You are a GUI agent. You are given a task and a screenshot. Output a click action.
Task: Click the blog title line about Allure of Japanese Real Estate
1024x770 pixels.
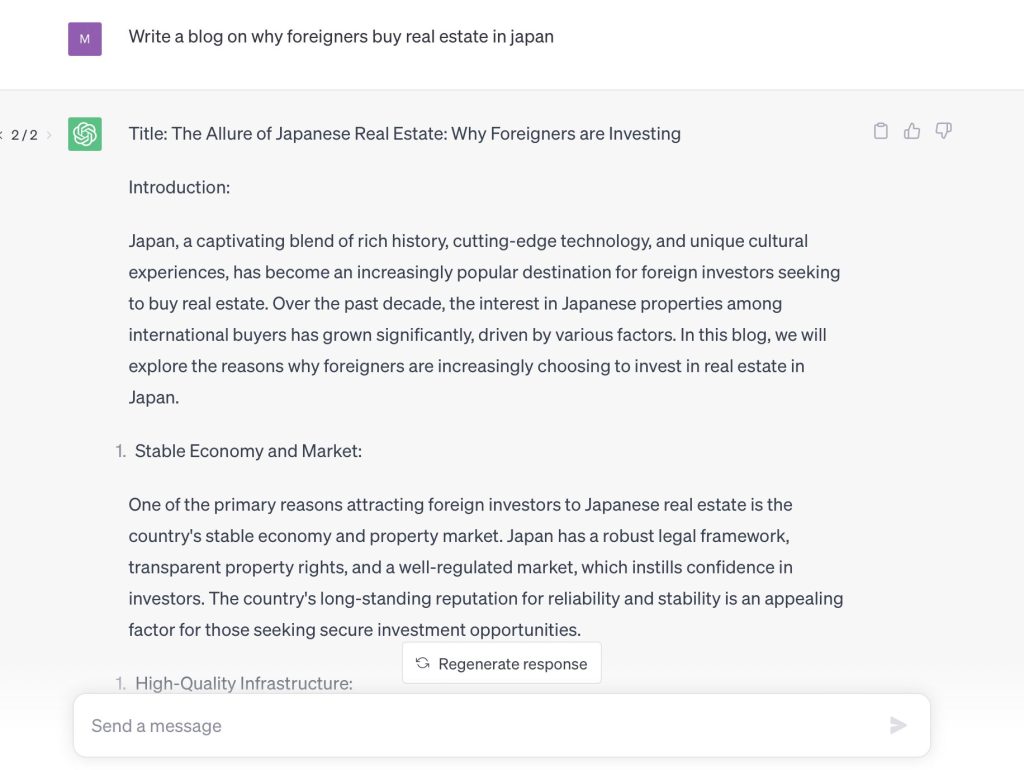404,134
